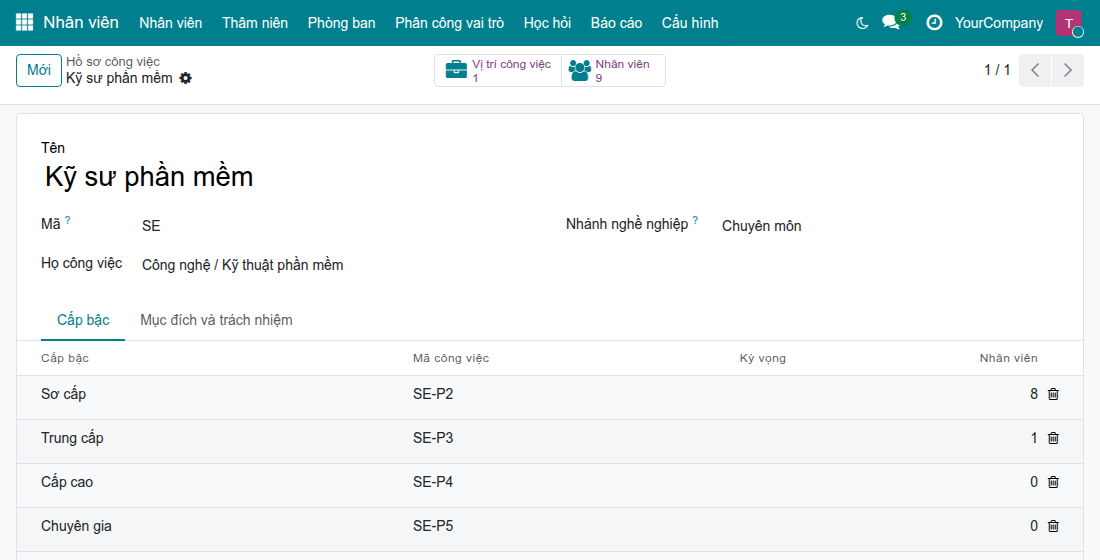Open Nhân viên menu item
The width and height of the screenshot is (1100, 560).
170,23
